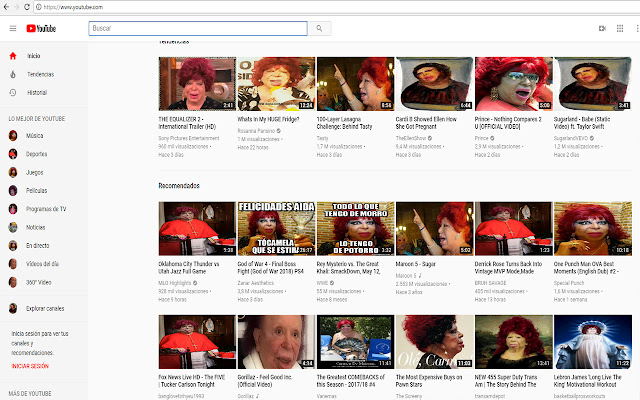Open Historial in the sidebar
Viewport: 640px width, 400px height.
click(36, 92)
